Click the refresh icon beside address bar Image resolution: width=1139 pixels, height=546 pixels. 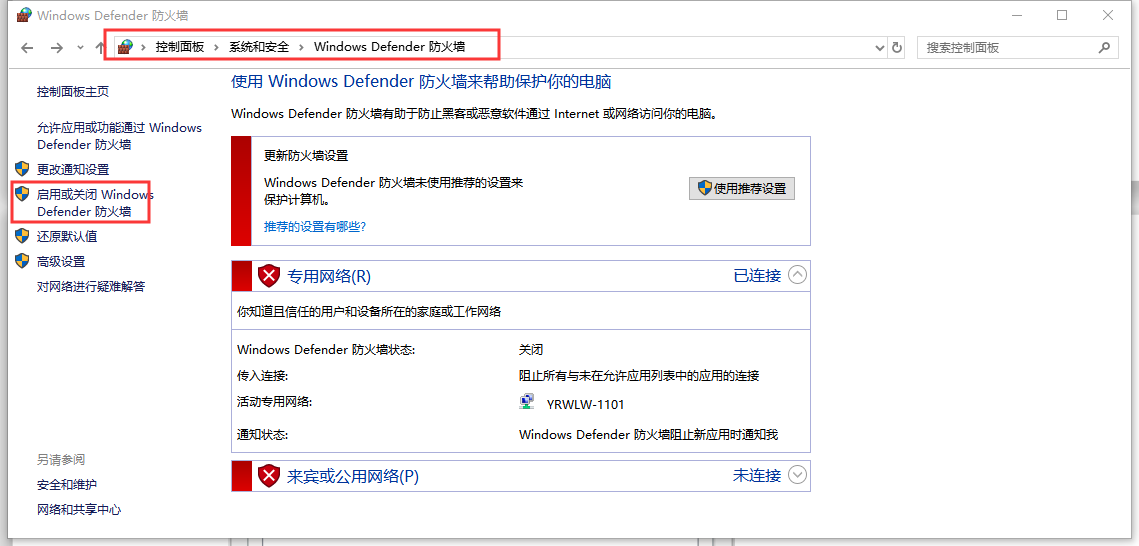point(897,48)
